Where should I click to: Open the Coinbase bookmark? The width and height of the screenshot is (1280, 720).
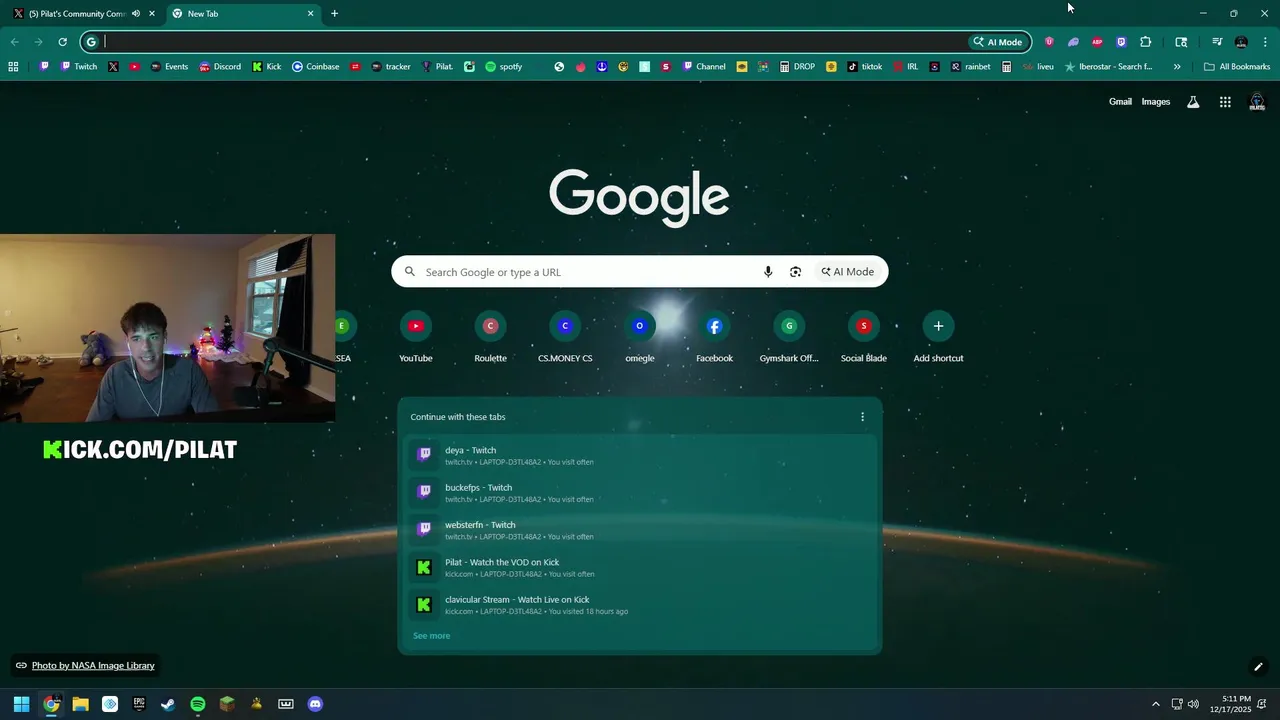pyautogui.click(x=315, y=67)
